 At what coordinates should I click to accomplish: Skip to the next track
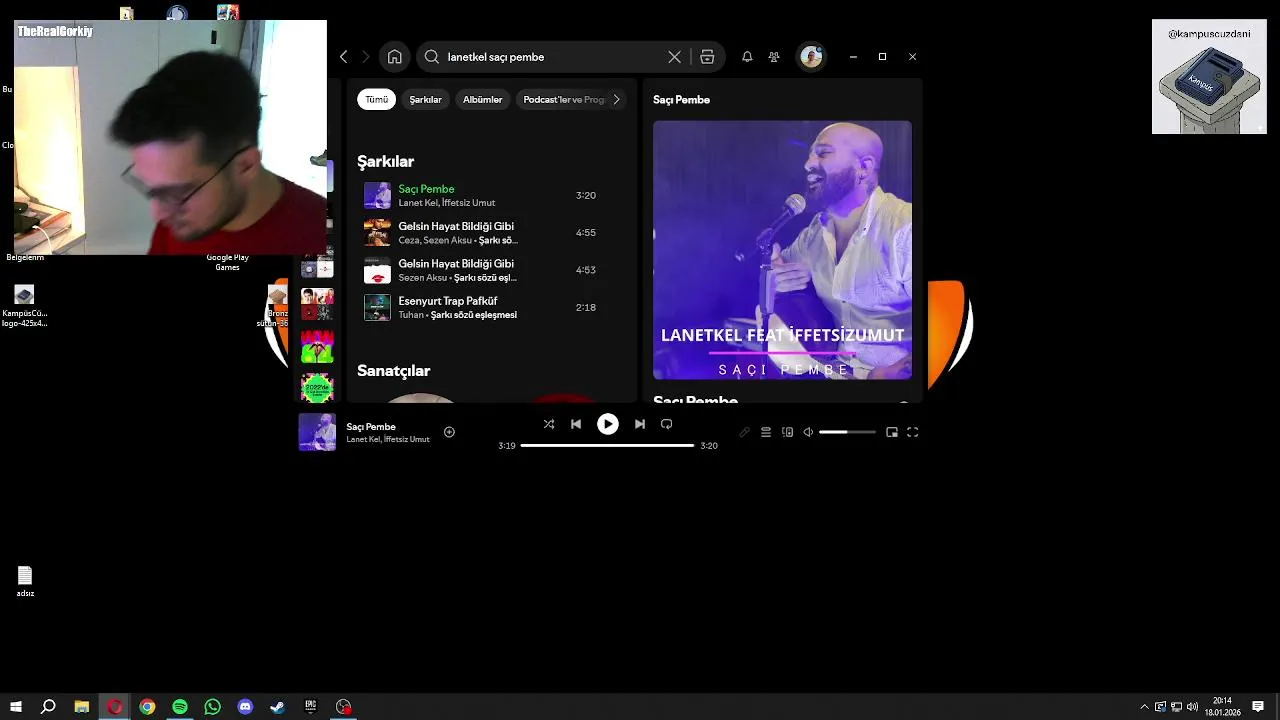640,424
